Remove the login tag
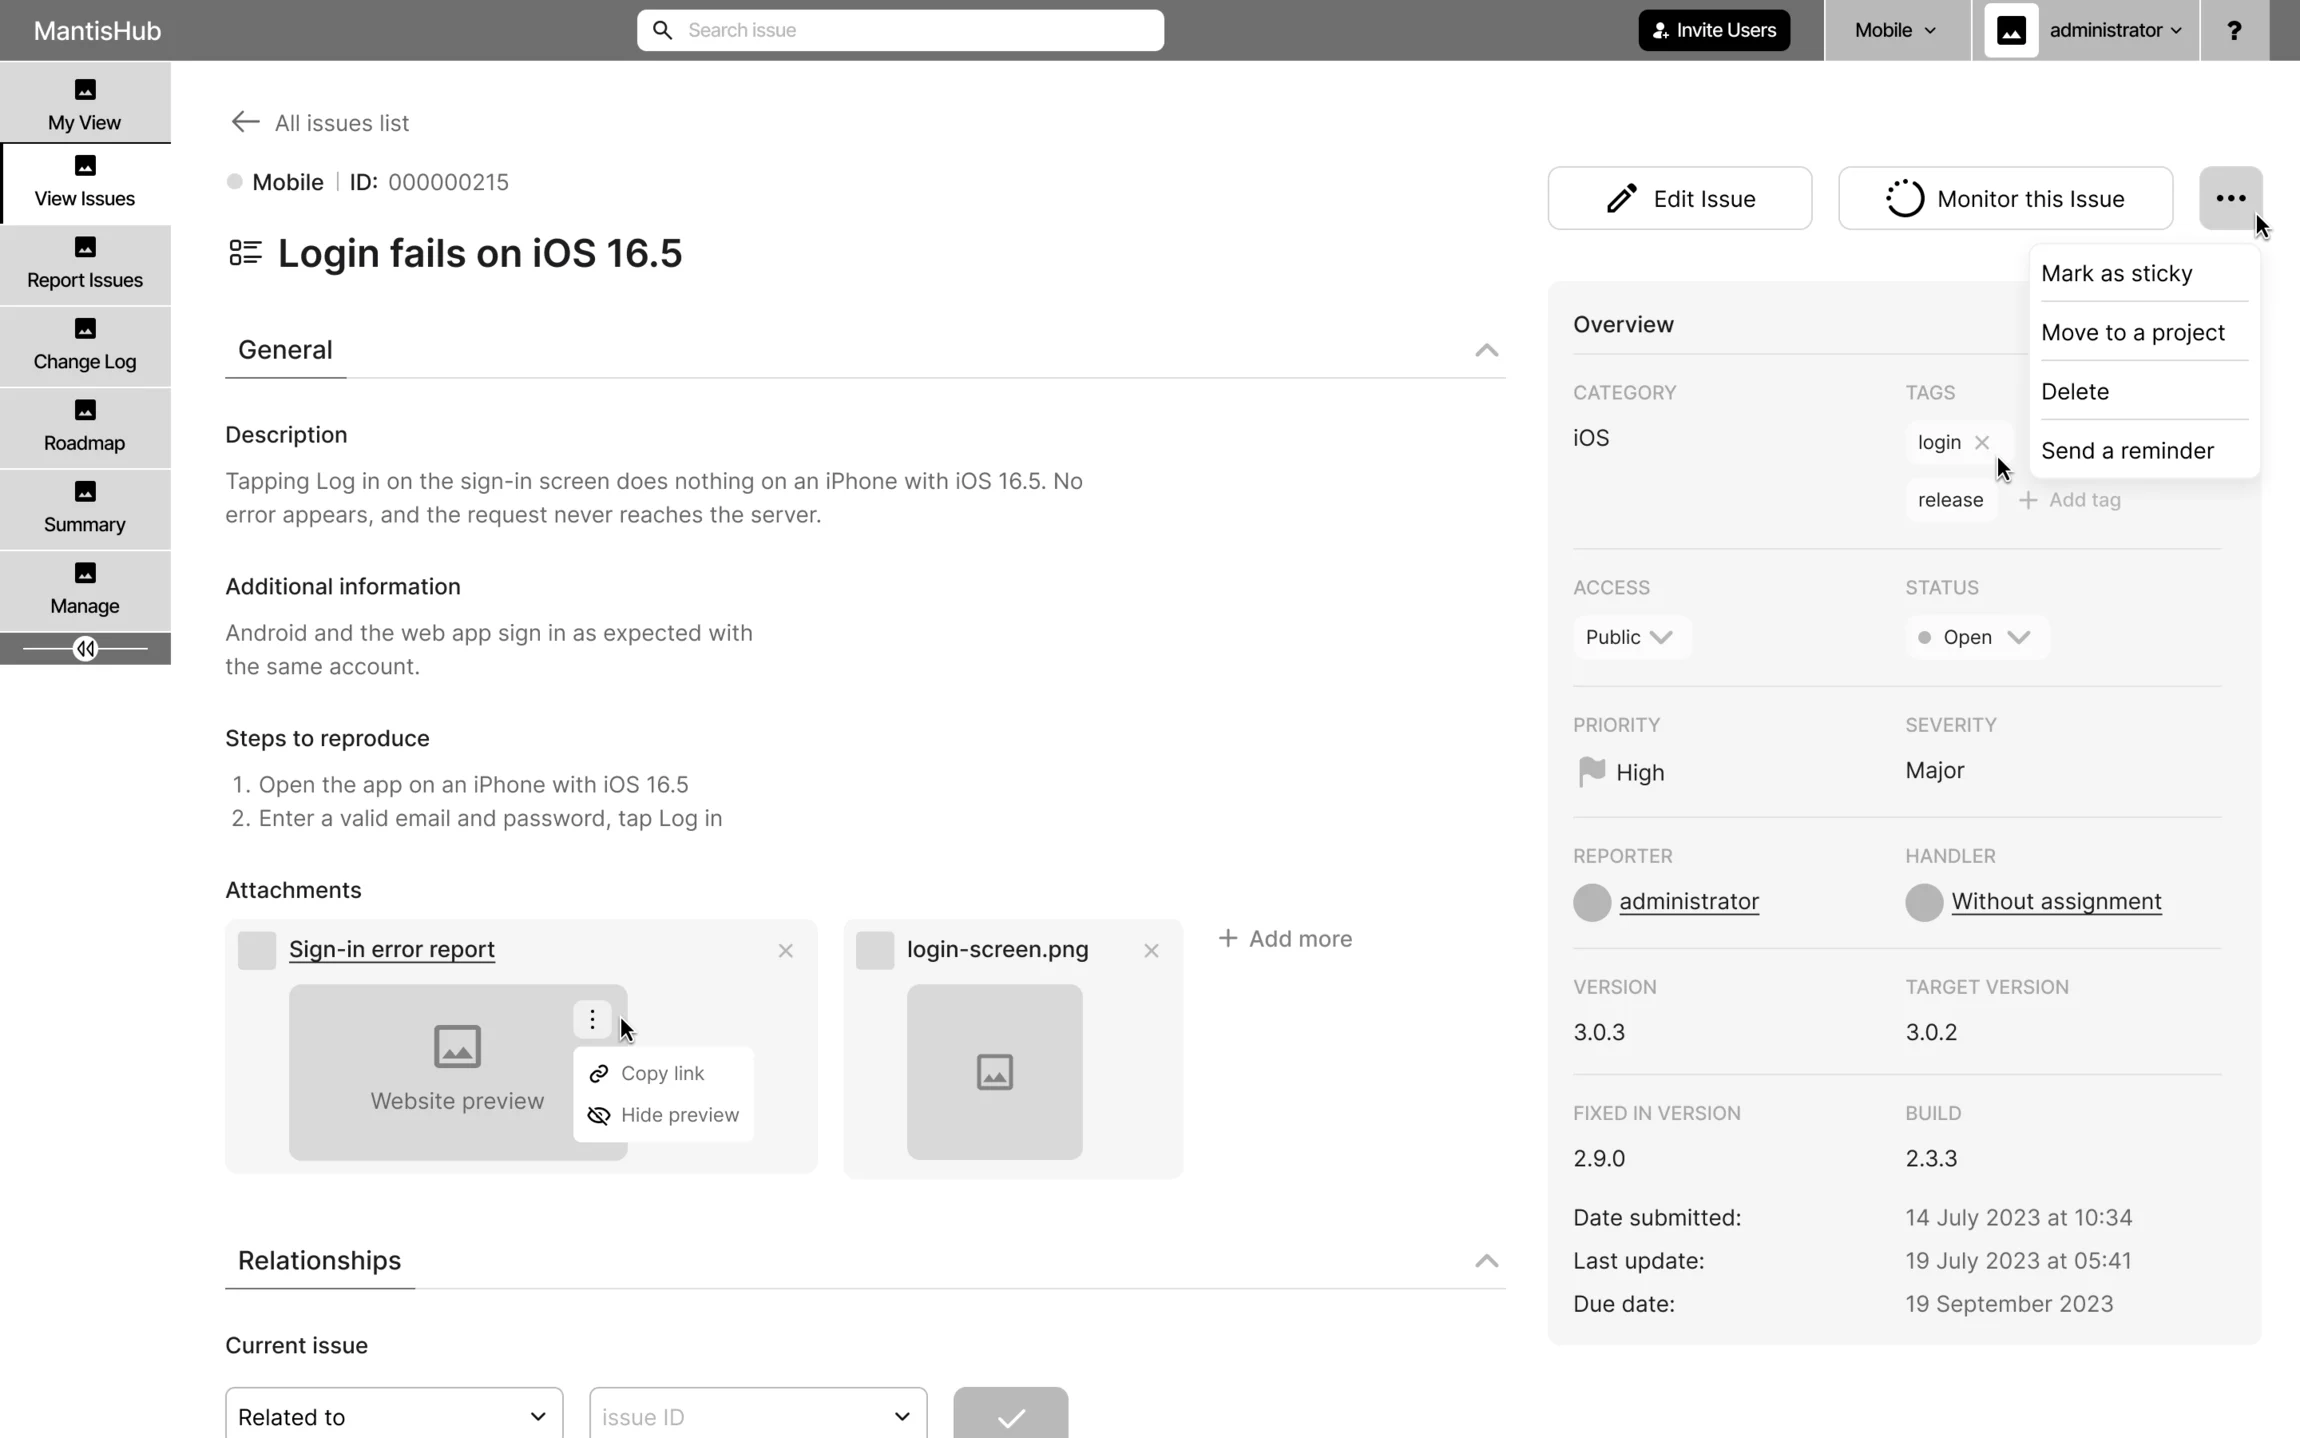Viewport: 2300px width, 1438px height. coord(1981,442)
